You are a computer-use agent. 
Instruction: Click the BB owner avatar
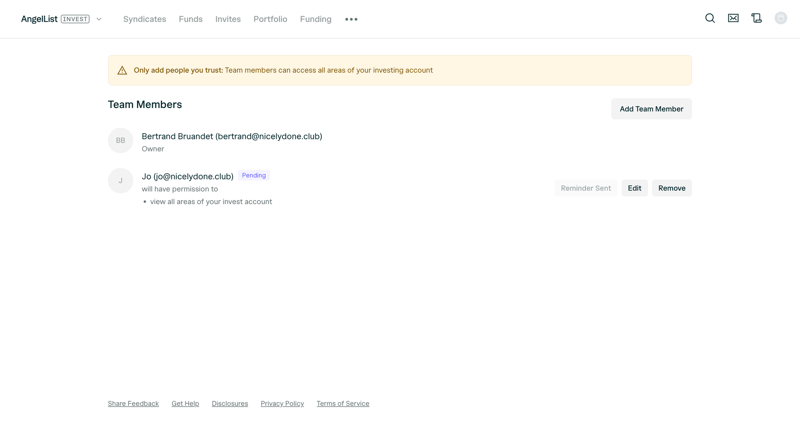[x=120, y=140]
